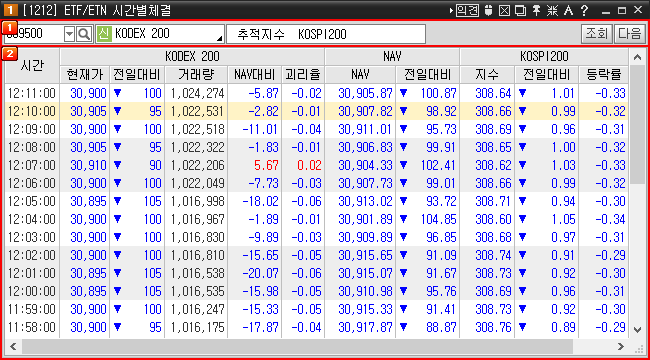This screenshot has width=650, height=360.
Task: Click the overlapping windows icon
Action: click(x=520, y=10)
